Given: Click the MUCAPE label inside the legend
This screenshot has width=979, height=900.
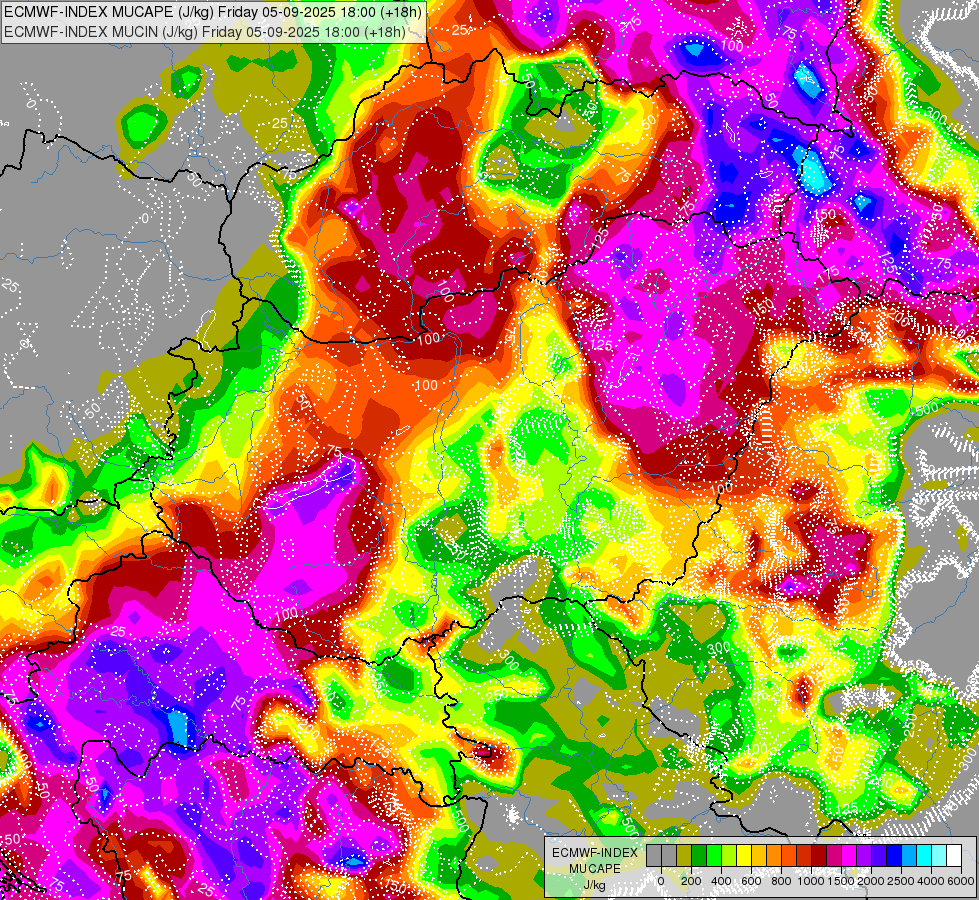Looking at the screenshot, I should (x=595, y=869).
